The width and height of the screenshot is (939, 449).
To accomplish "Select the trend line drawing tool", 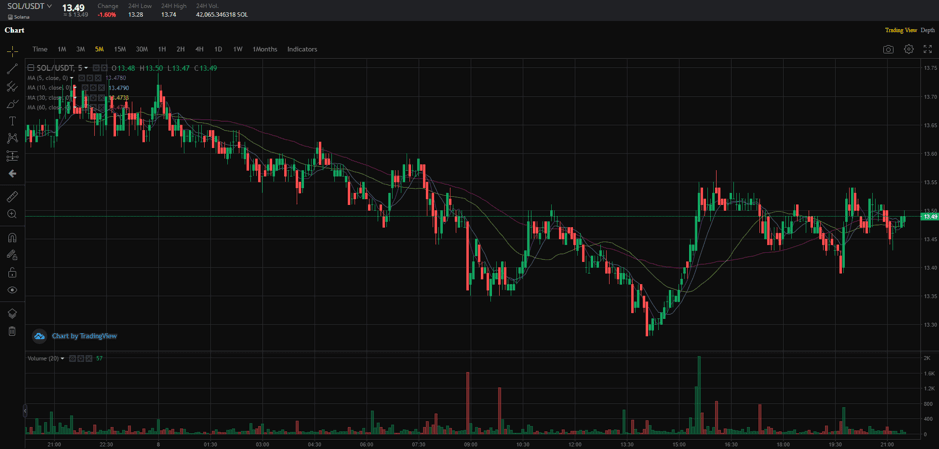I will pos(12,69).
